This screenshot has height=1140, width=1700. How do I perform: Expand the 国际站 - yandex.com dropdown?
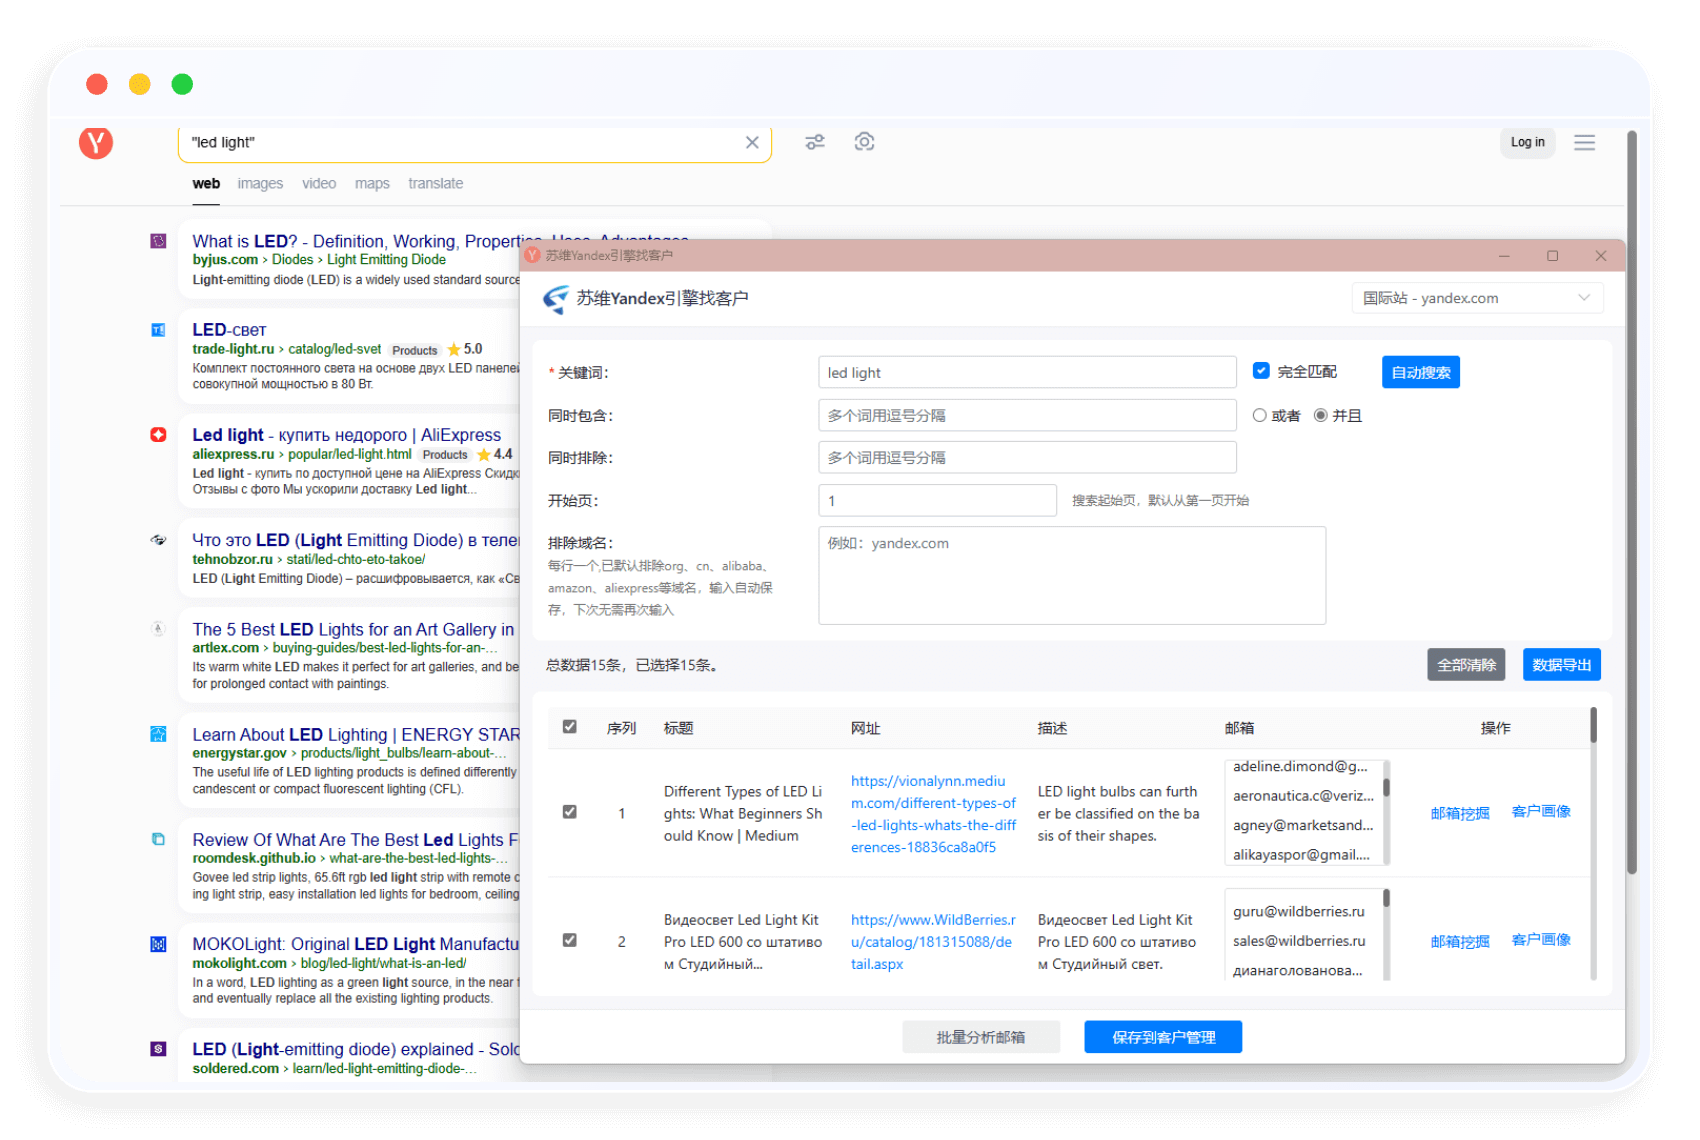(x=1476, y=298)
